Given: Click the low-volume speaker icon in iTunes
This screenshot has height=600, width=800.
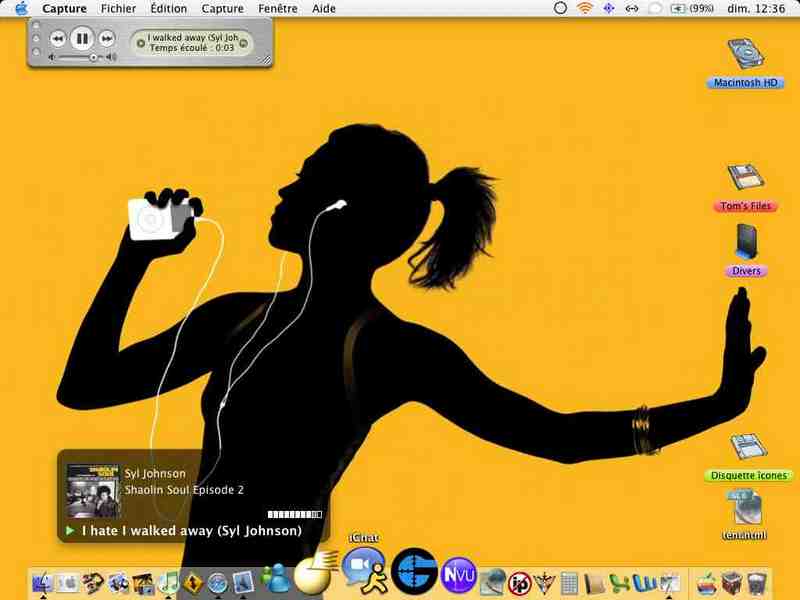Looking at the screenshot, I should pyautogui.click(x=52, y=58).
